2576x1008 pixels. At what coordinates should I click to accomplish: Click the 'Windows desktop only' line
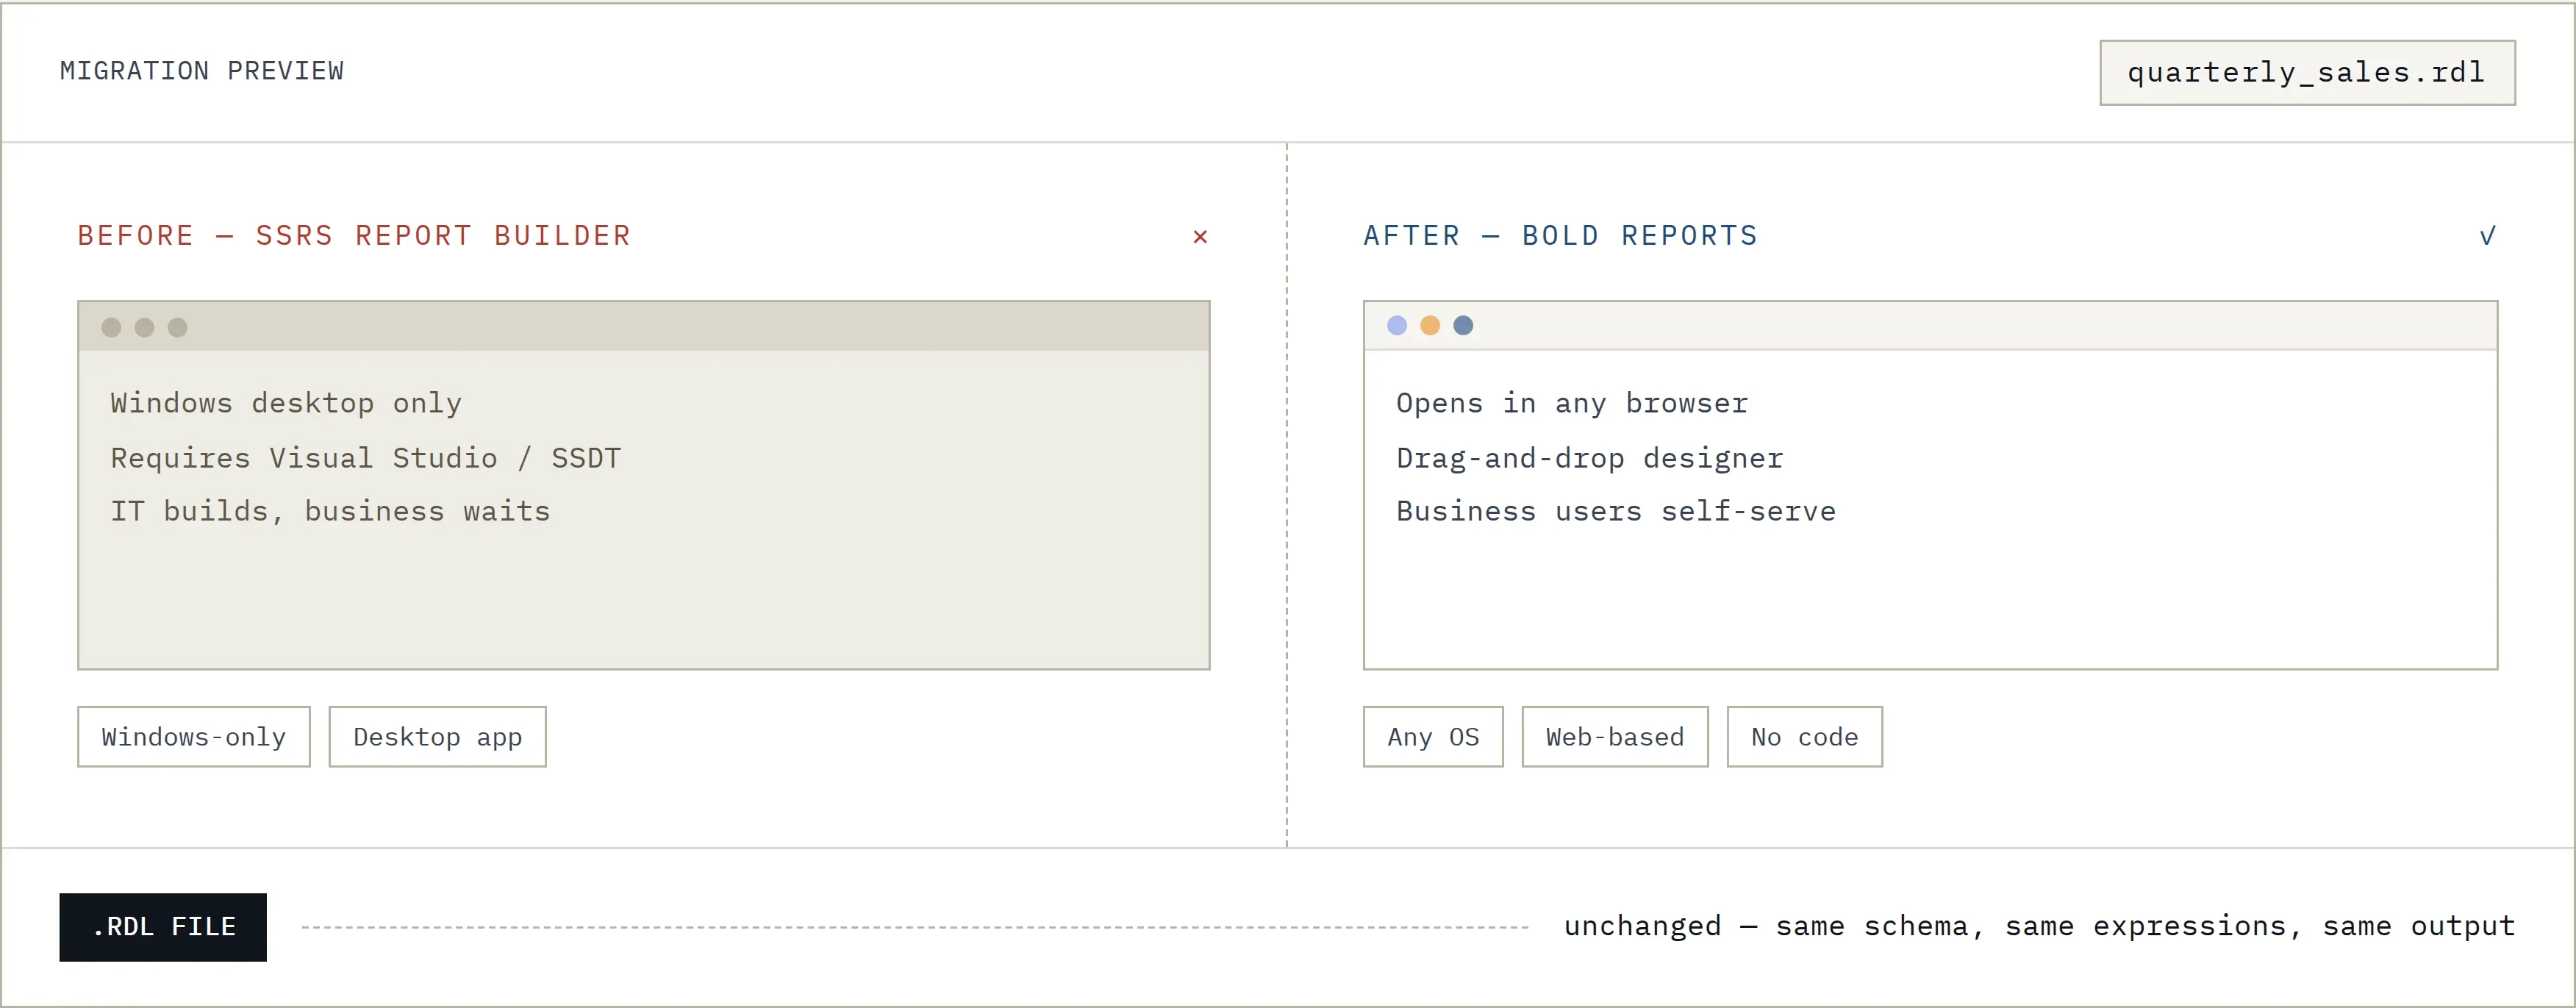286,403
